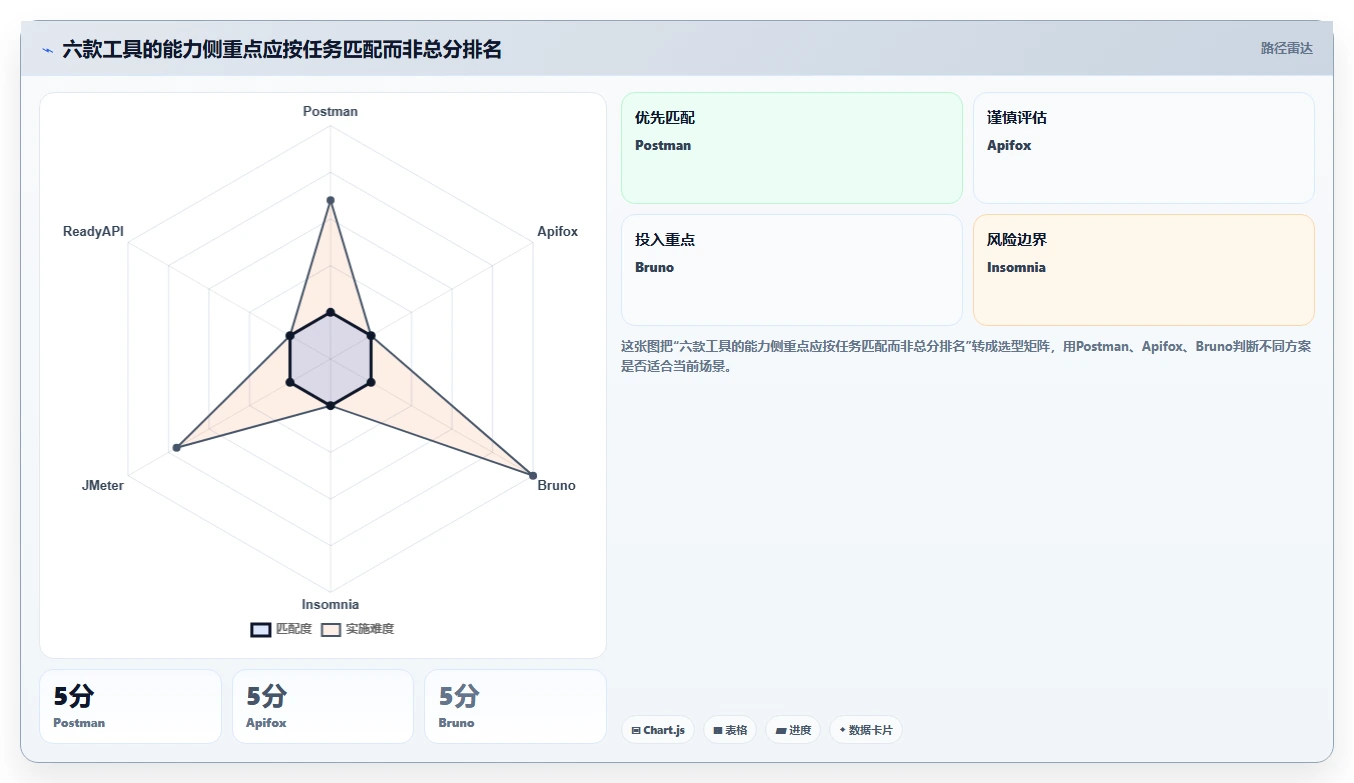Screen dimensions: 1354x783
Task: Click the 实施难度 data point on the JMeter axis
Action: (x=176, y=447)
